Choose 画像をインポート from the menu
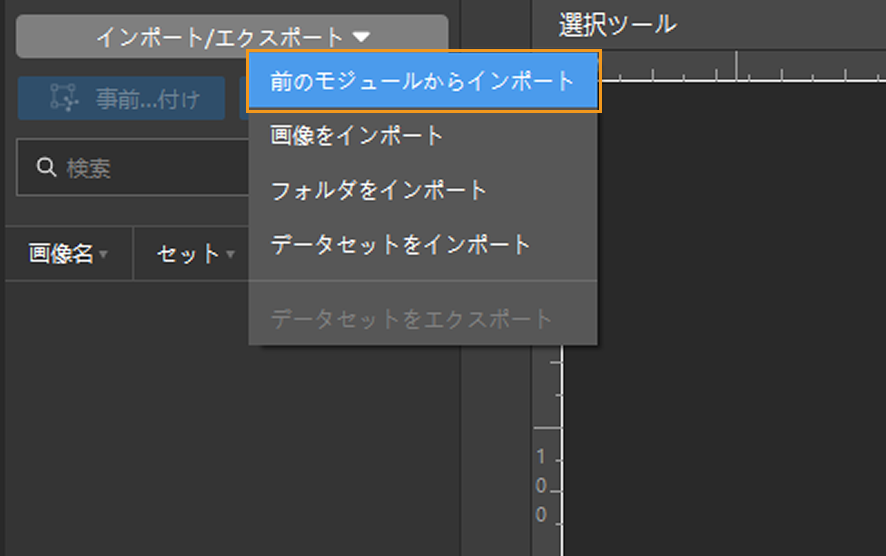Image resolution: width=886 pixels, height=556 pixels. (423, 136)
